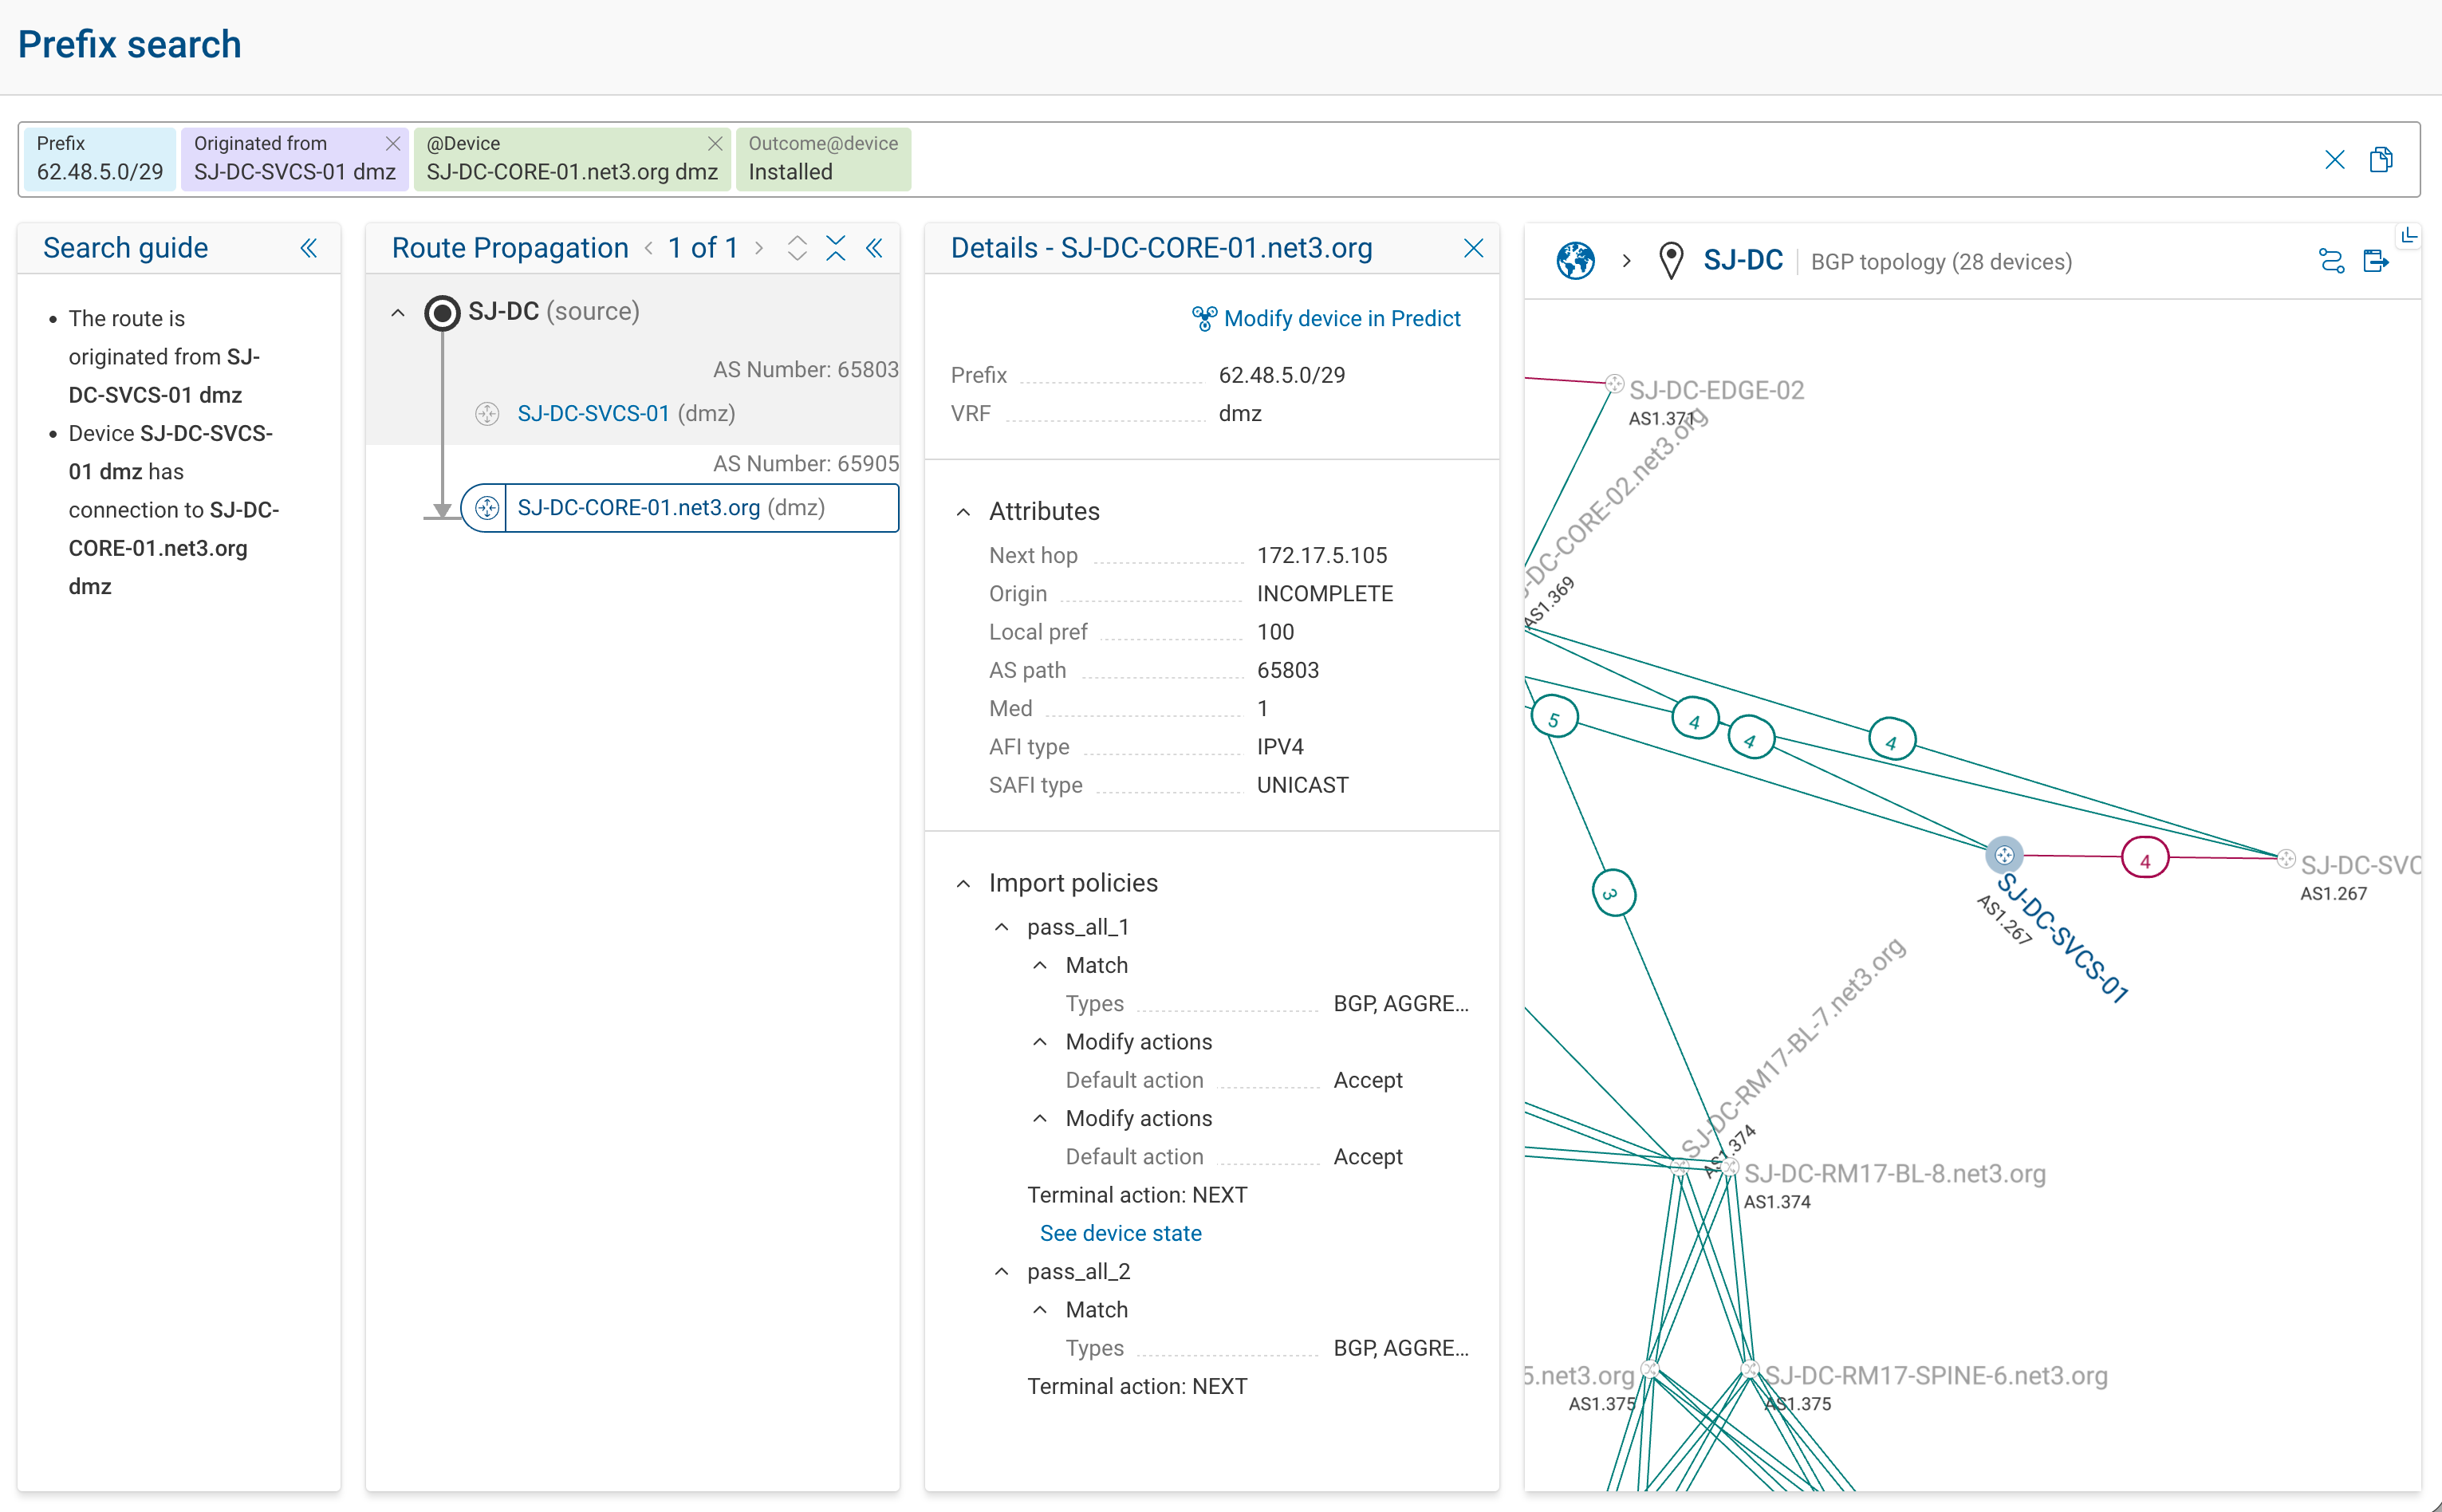The width and height of the screenshot is (2442, 1512).
Task: Collapse the SJ-DC source group
Action: [398, 313]
